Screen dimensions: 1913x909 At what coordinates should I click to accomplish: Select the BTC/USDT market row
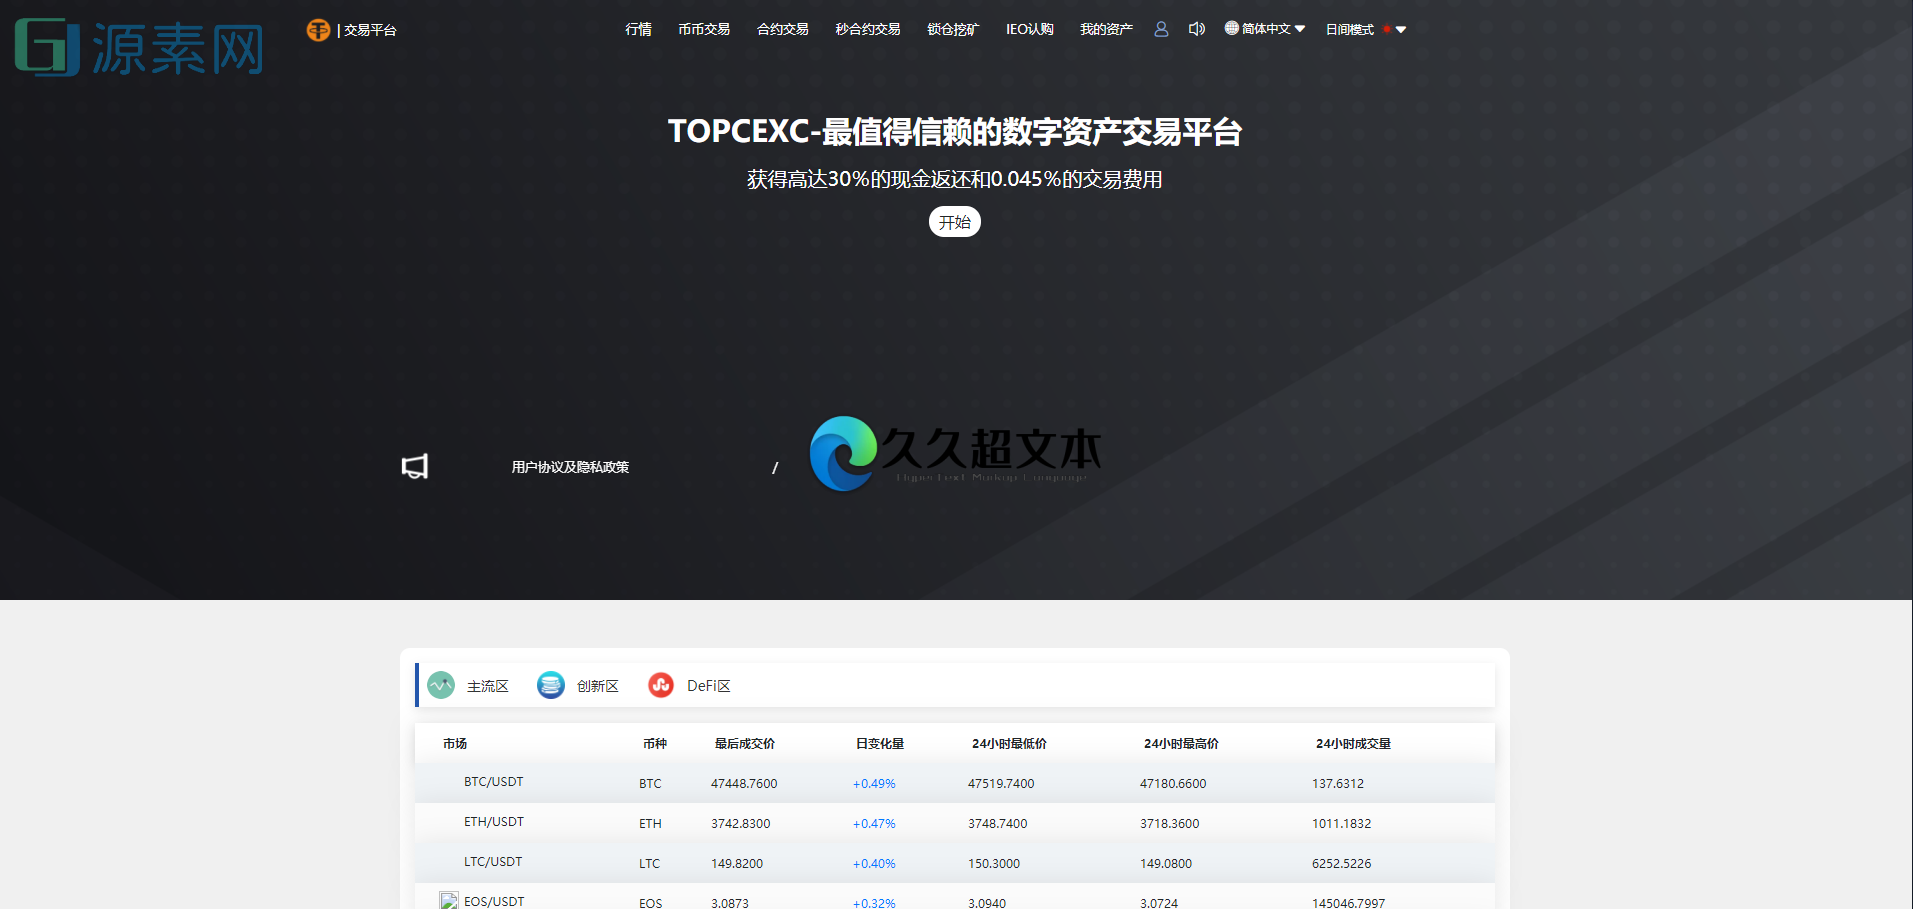493,781
